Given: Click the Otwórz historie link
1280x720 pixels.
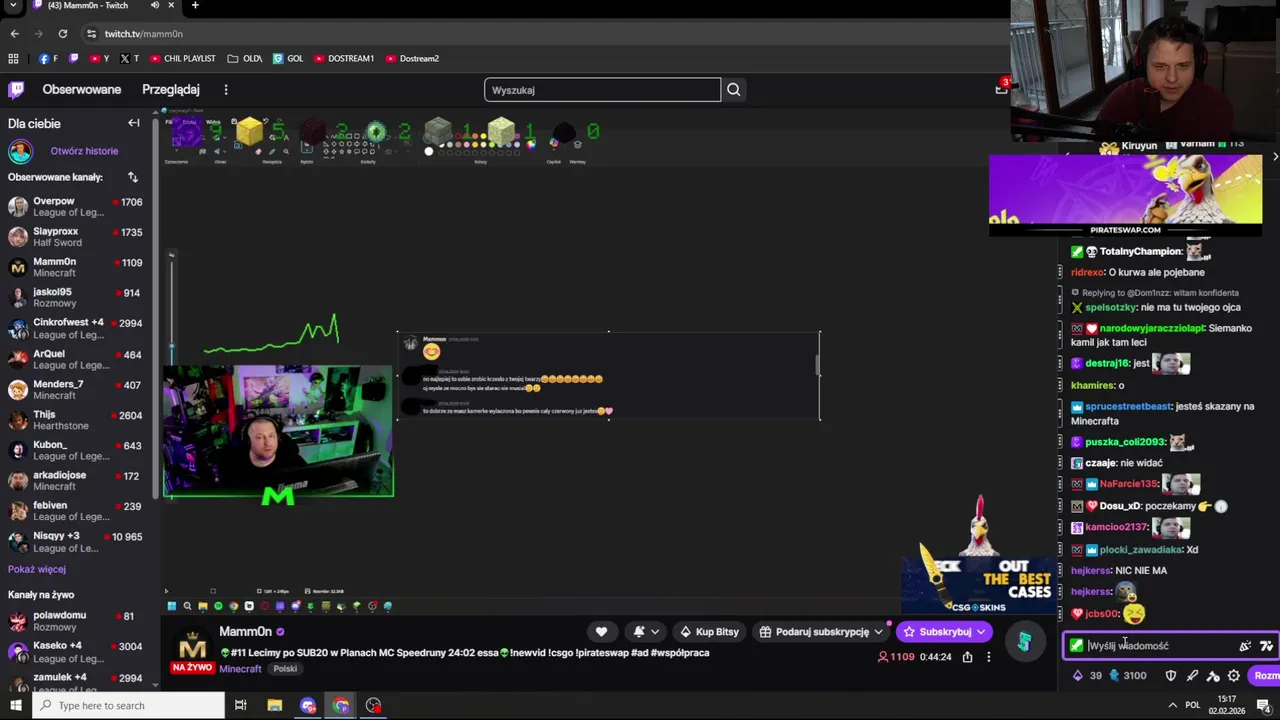Looking at the screenshot, I should click(x=84, y=151).
